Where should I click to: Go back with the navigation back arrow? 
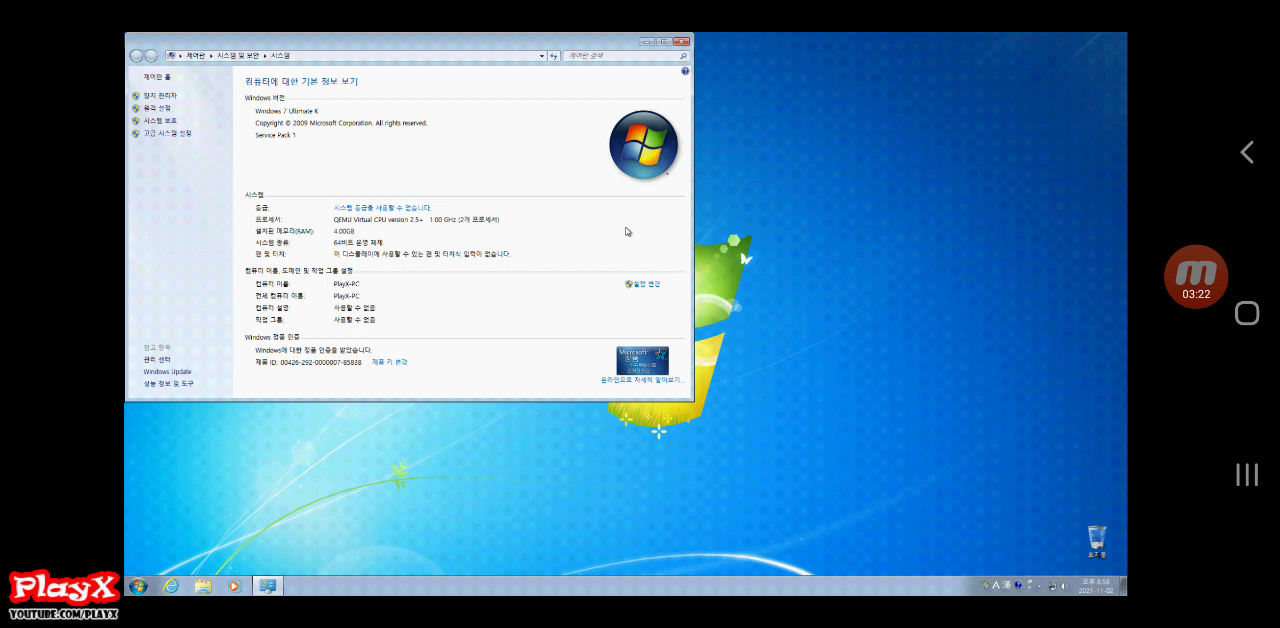click(137, 56)
